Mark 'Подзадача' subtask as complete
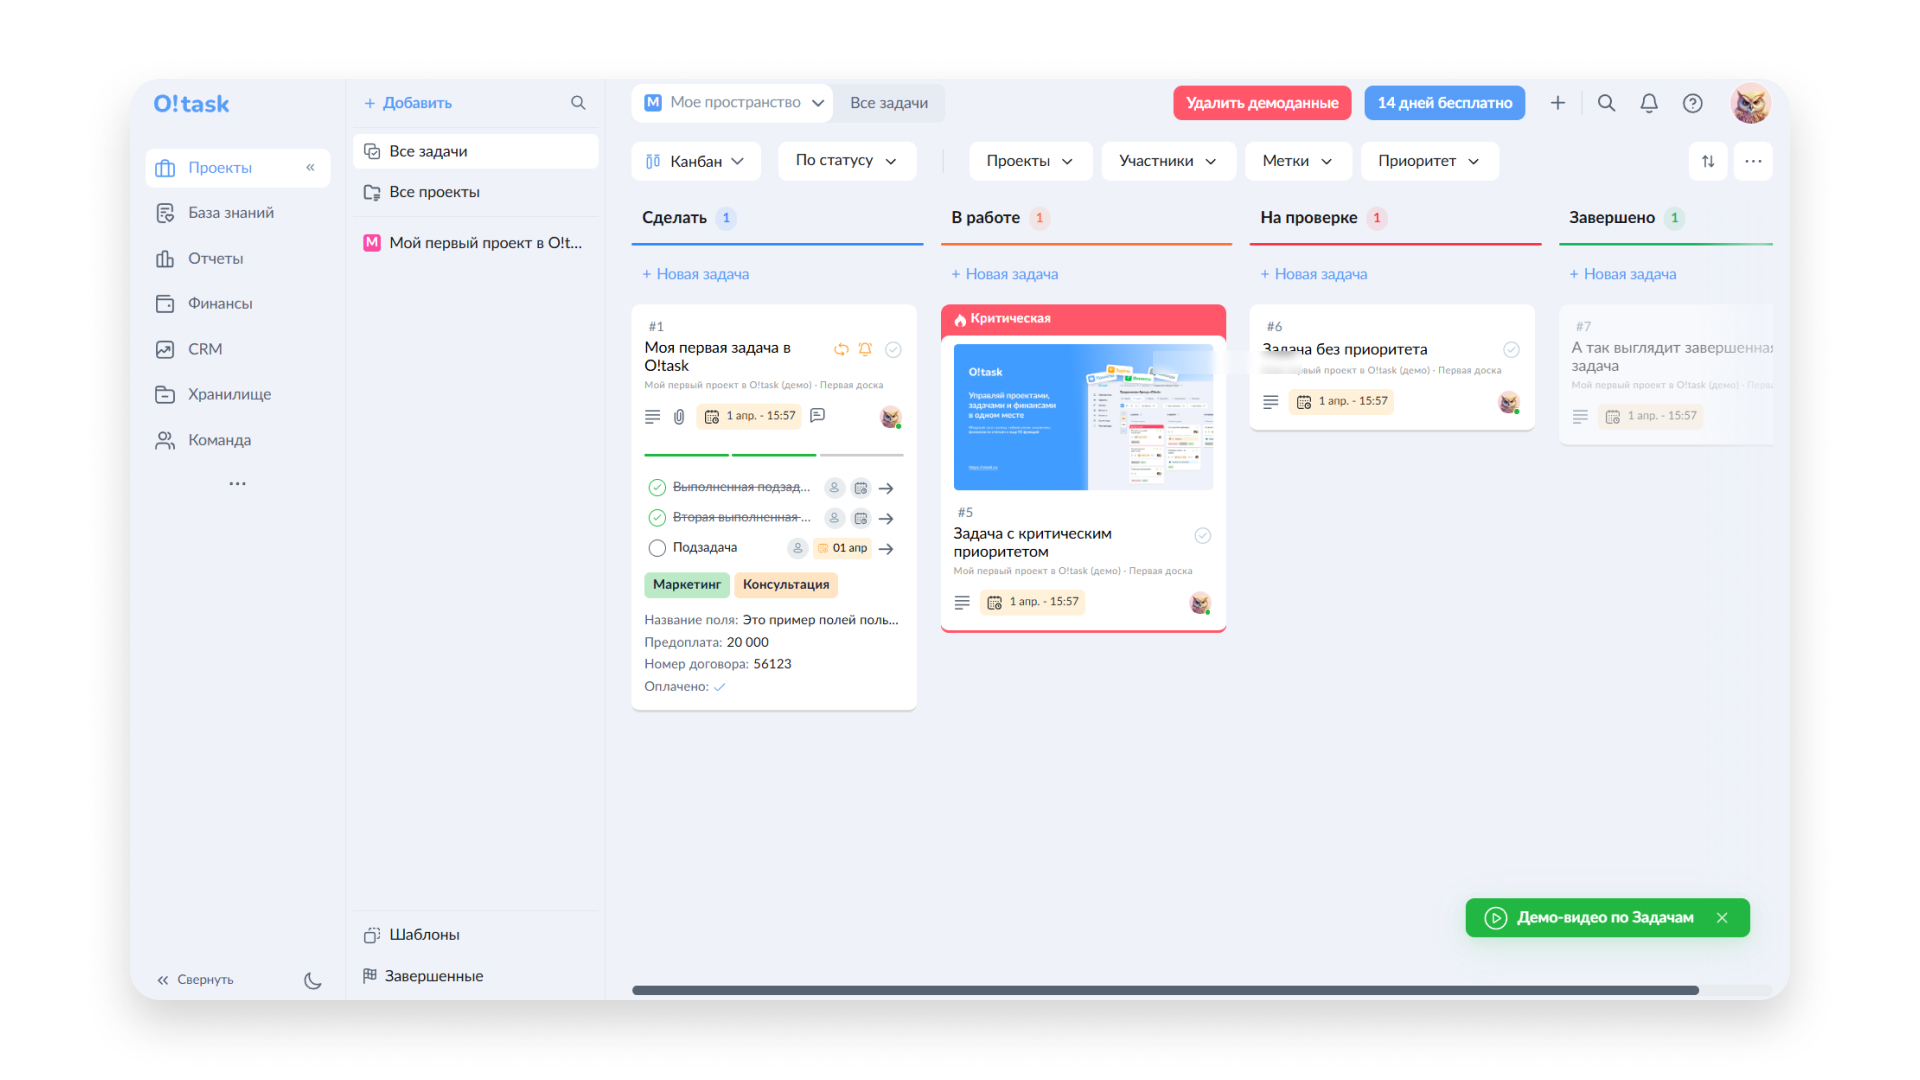This screenshot has height=1080, width=1920. point(657,548)
